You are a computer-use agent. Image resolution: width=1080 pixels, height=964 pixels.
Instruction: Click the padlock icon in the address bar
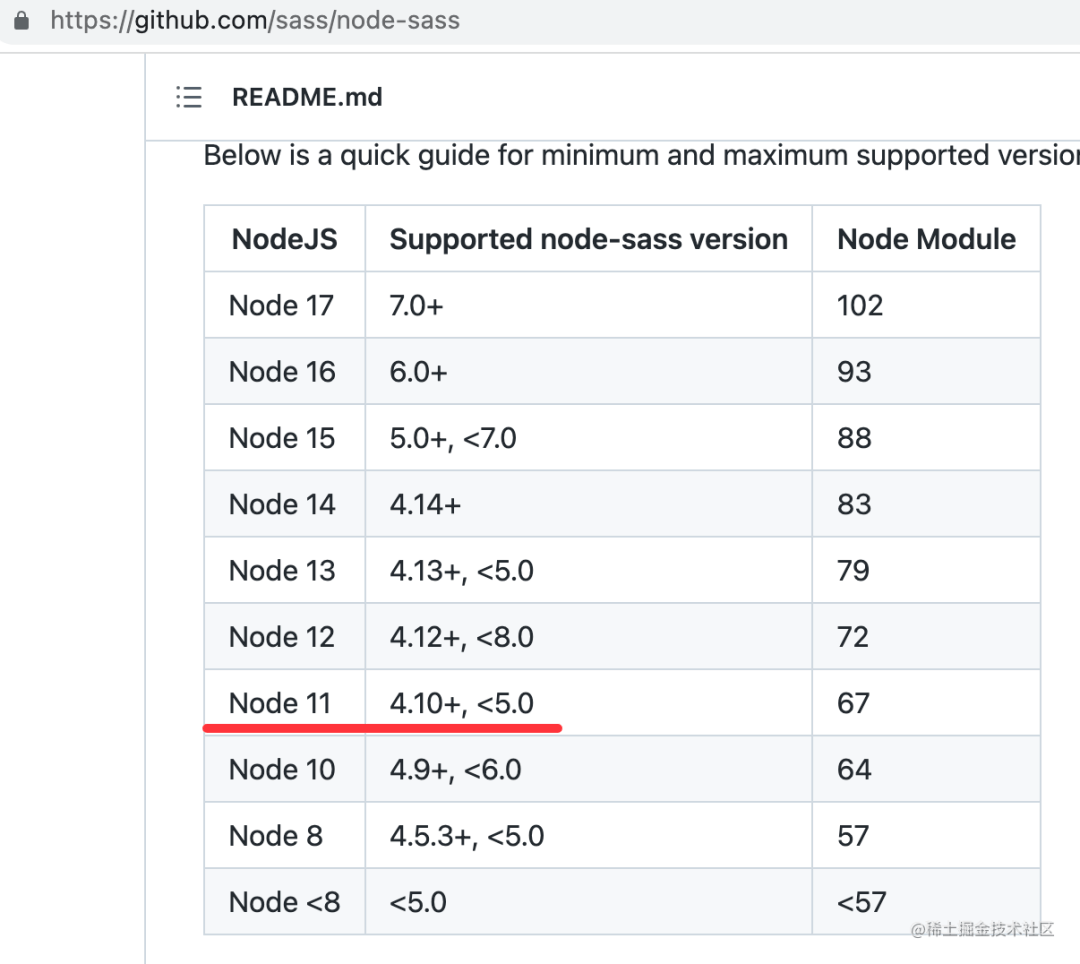click(x=21, y=20)
